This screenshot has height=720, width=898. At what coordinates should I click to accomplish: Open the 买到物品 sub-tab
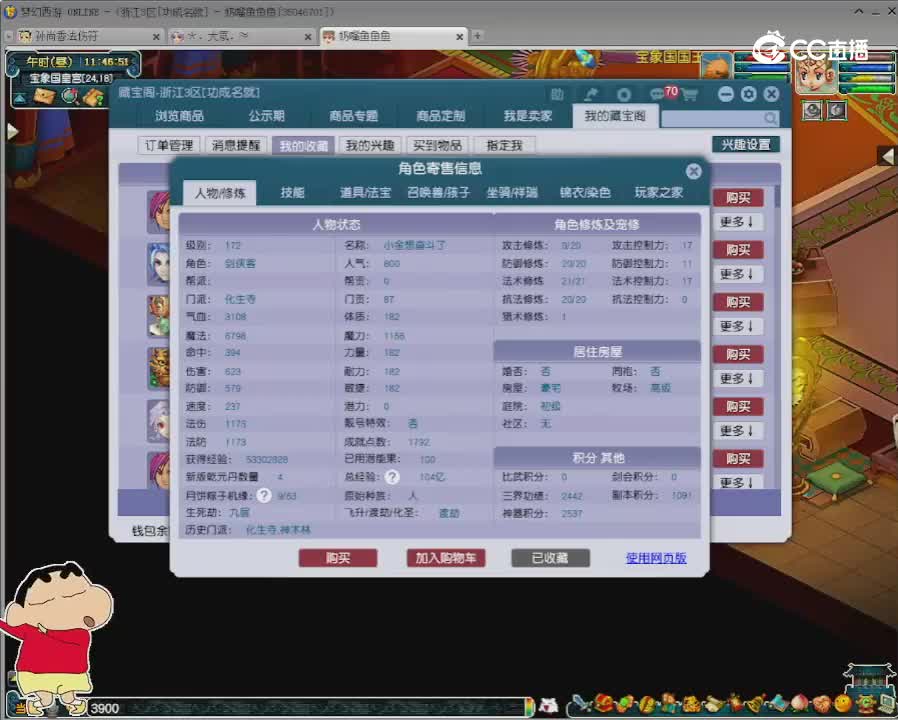437,145
